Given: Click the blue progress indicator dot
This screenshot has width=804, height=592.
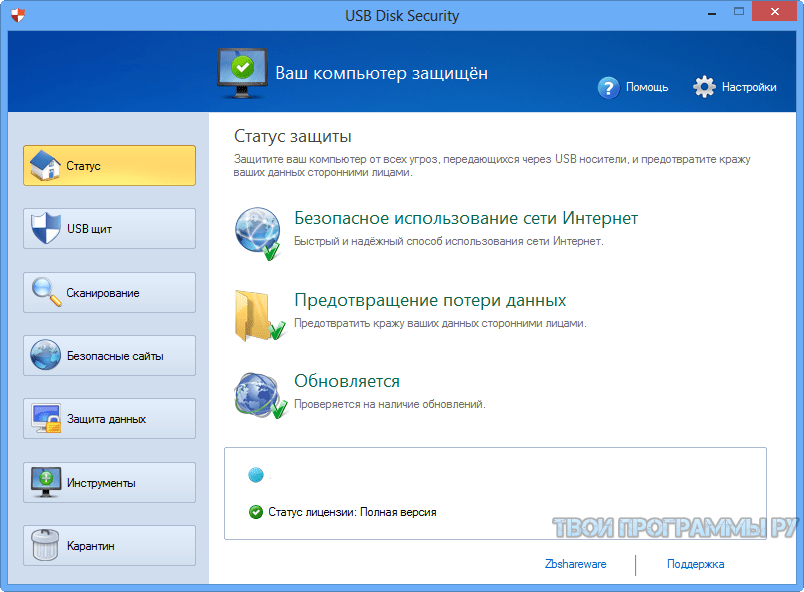Looking at the screenshot, I should (256, 475).
